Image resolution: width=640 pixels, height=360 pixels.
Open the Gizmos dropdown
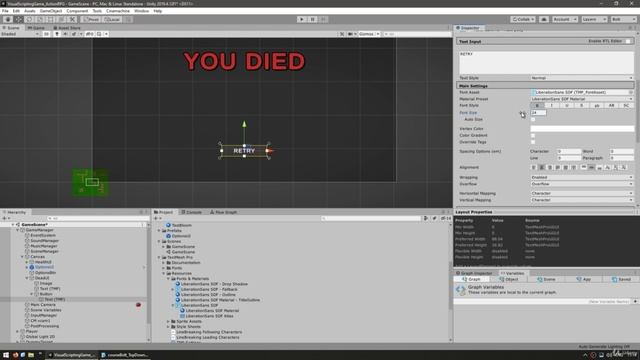coord(368,34)
